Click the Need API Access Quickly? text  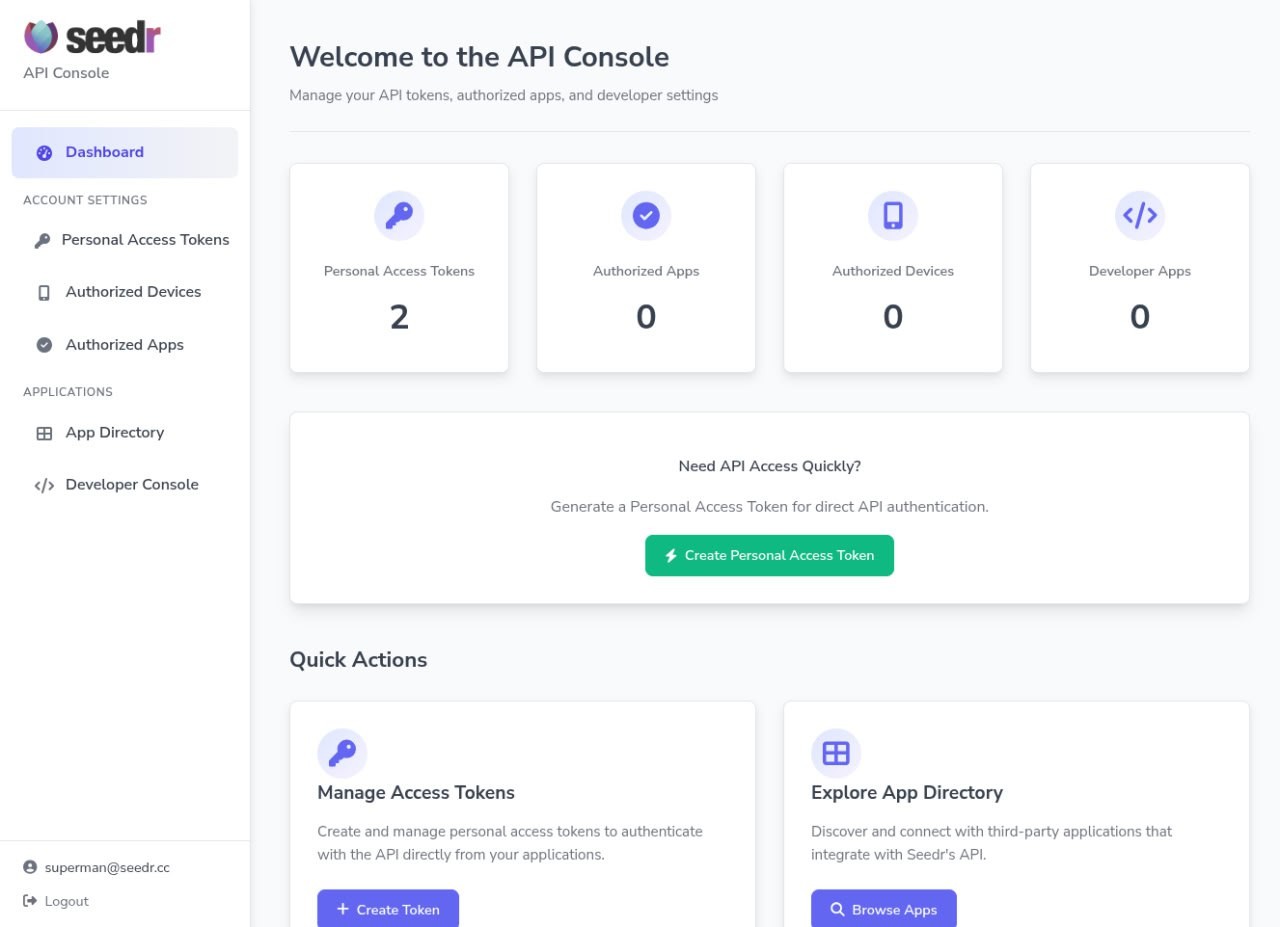click(x=769, y=466)
